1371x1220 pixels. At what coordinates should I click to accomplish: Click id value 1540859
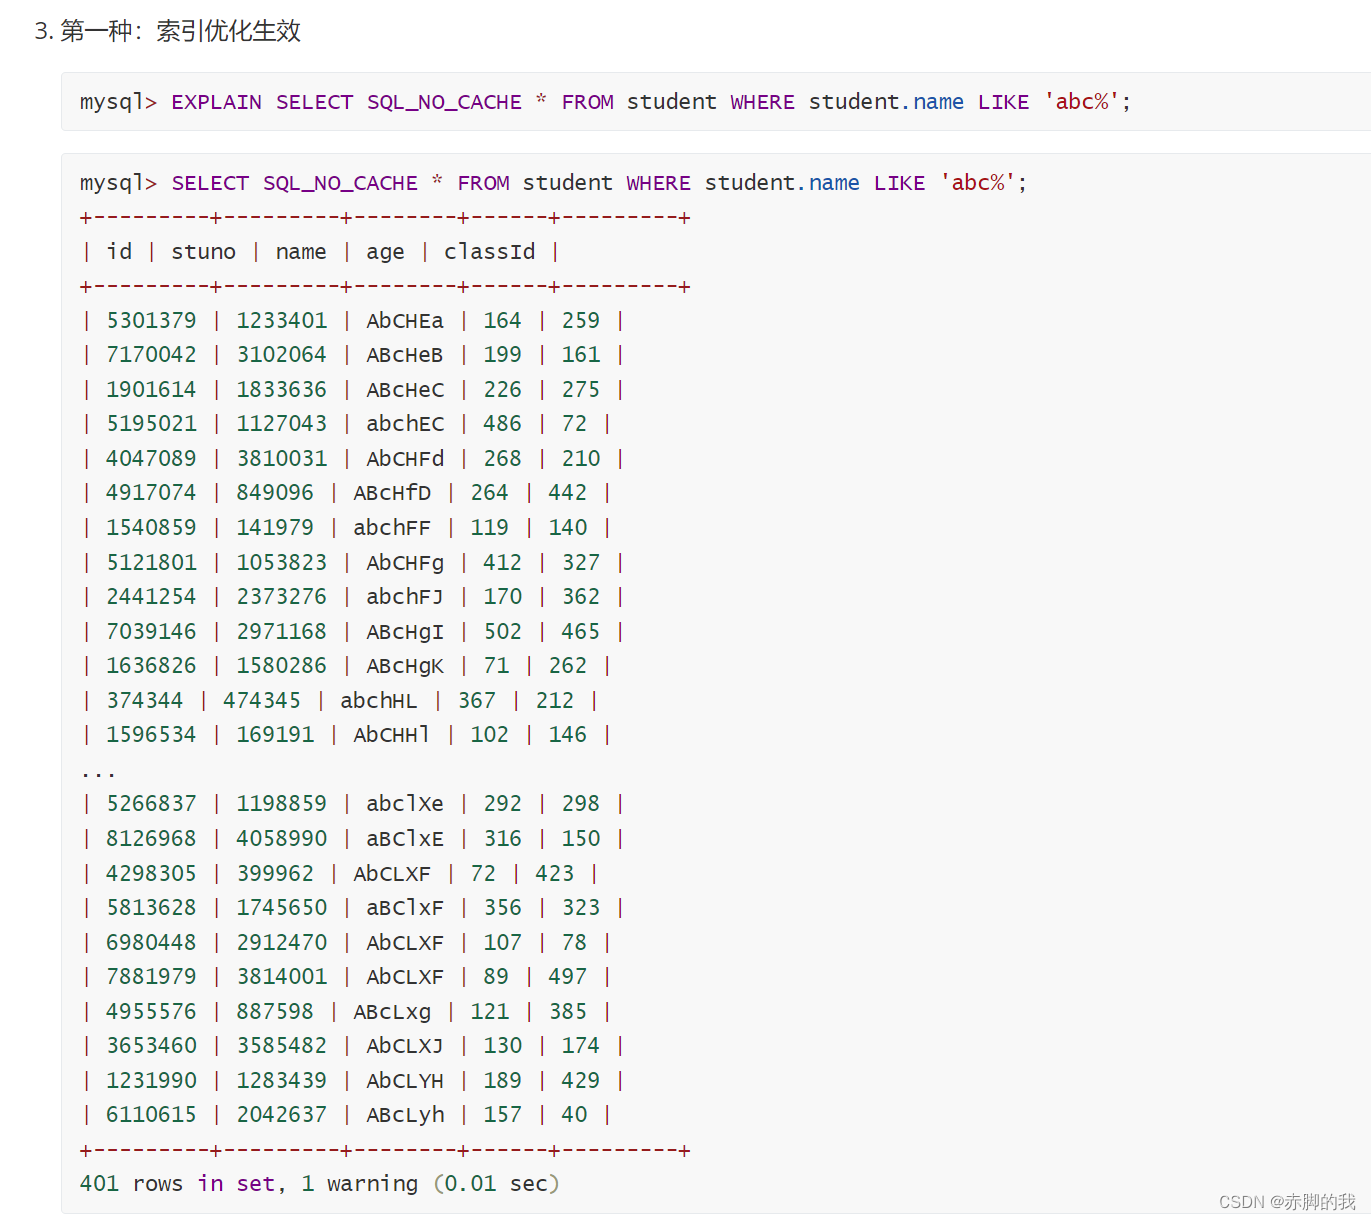(x=151, y=528)
